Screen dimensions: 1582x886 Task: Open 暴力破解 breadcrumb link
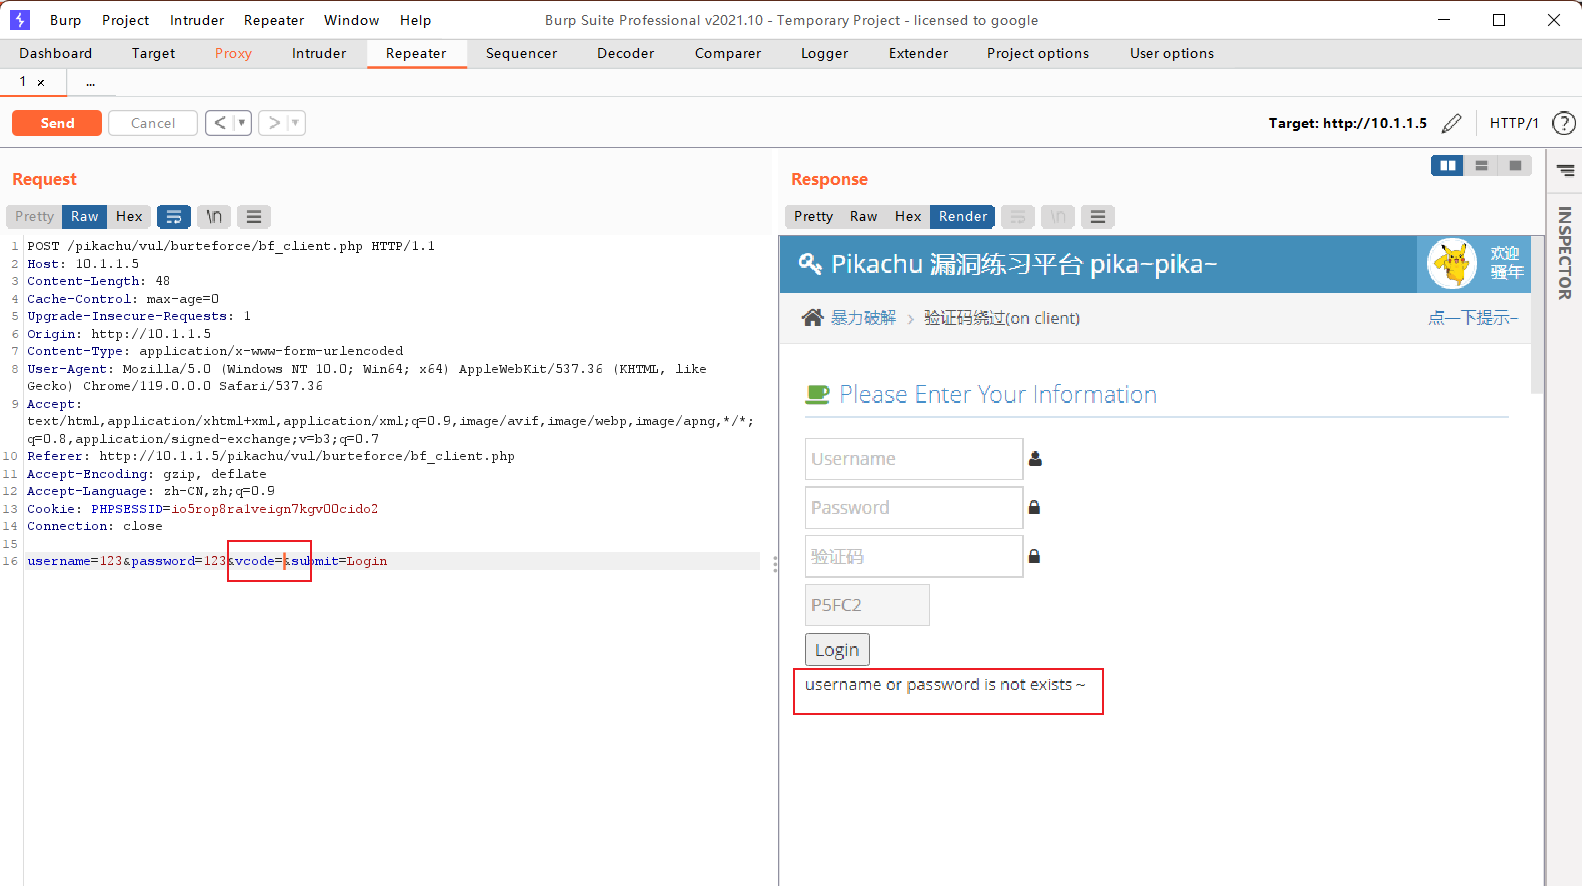coord(863,318)
